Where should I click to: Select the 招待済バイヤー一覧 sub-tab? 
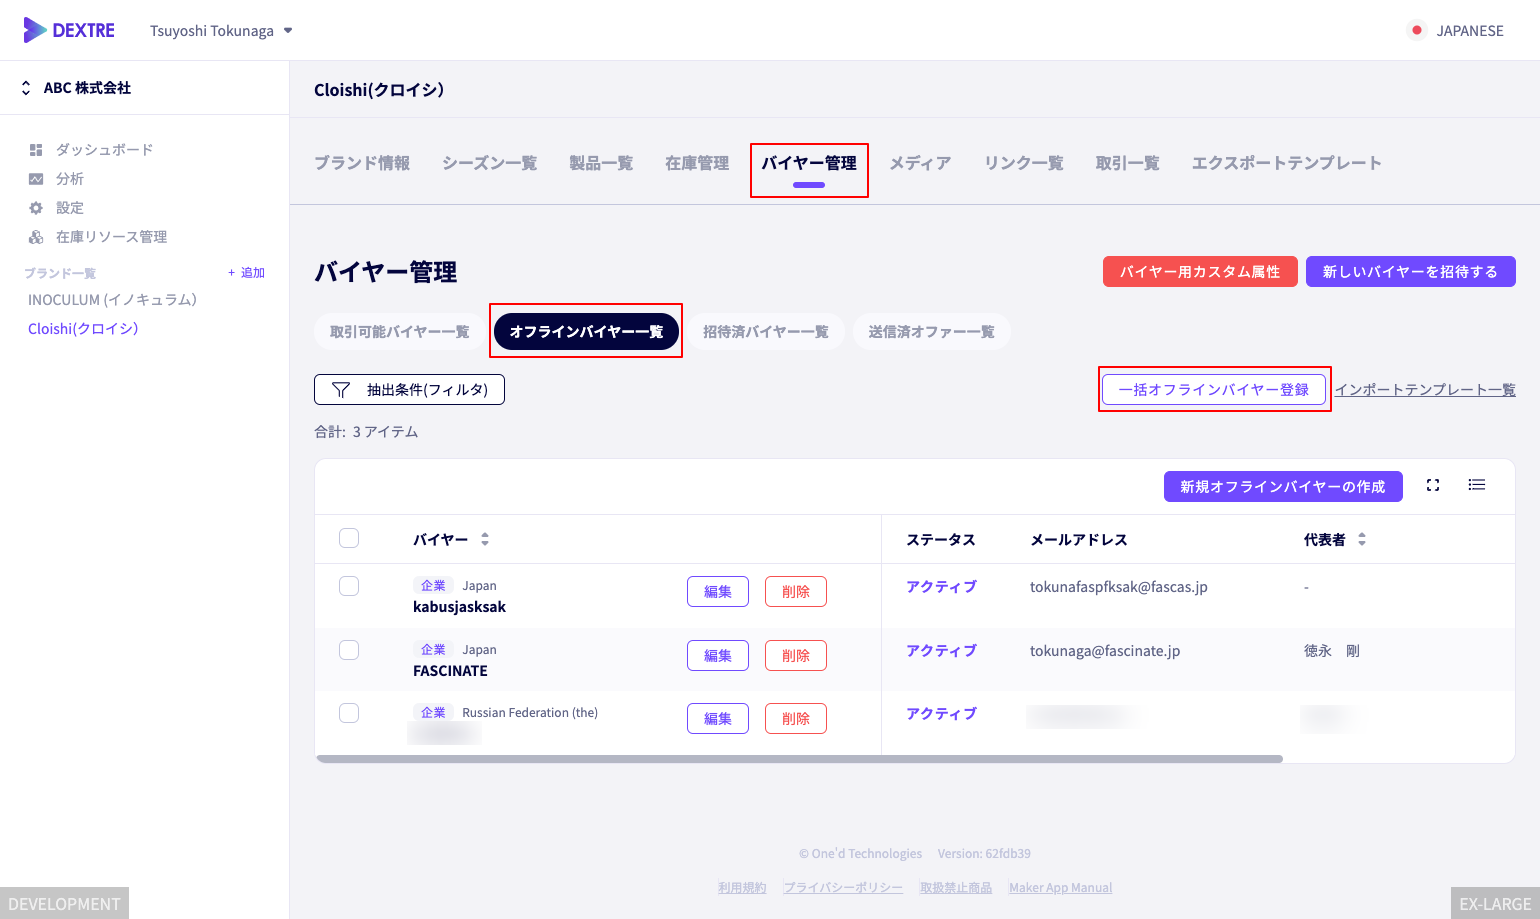766,332
